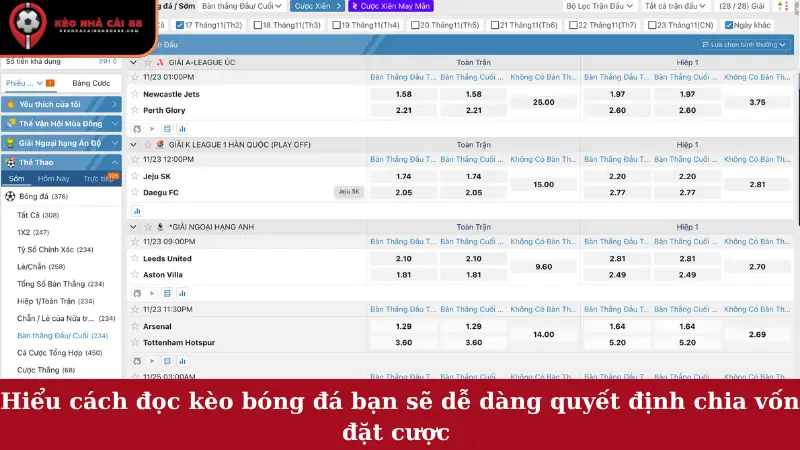
Task: Click the clock icon under Perth Glory
Action: tap(137, 129)
